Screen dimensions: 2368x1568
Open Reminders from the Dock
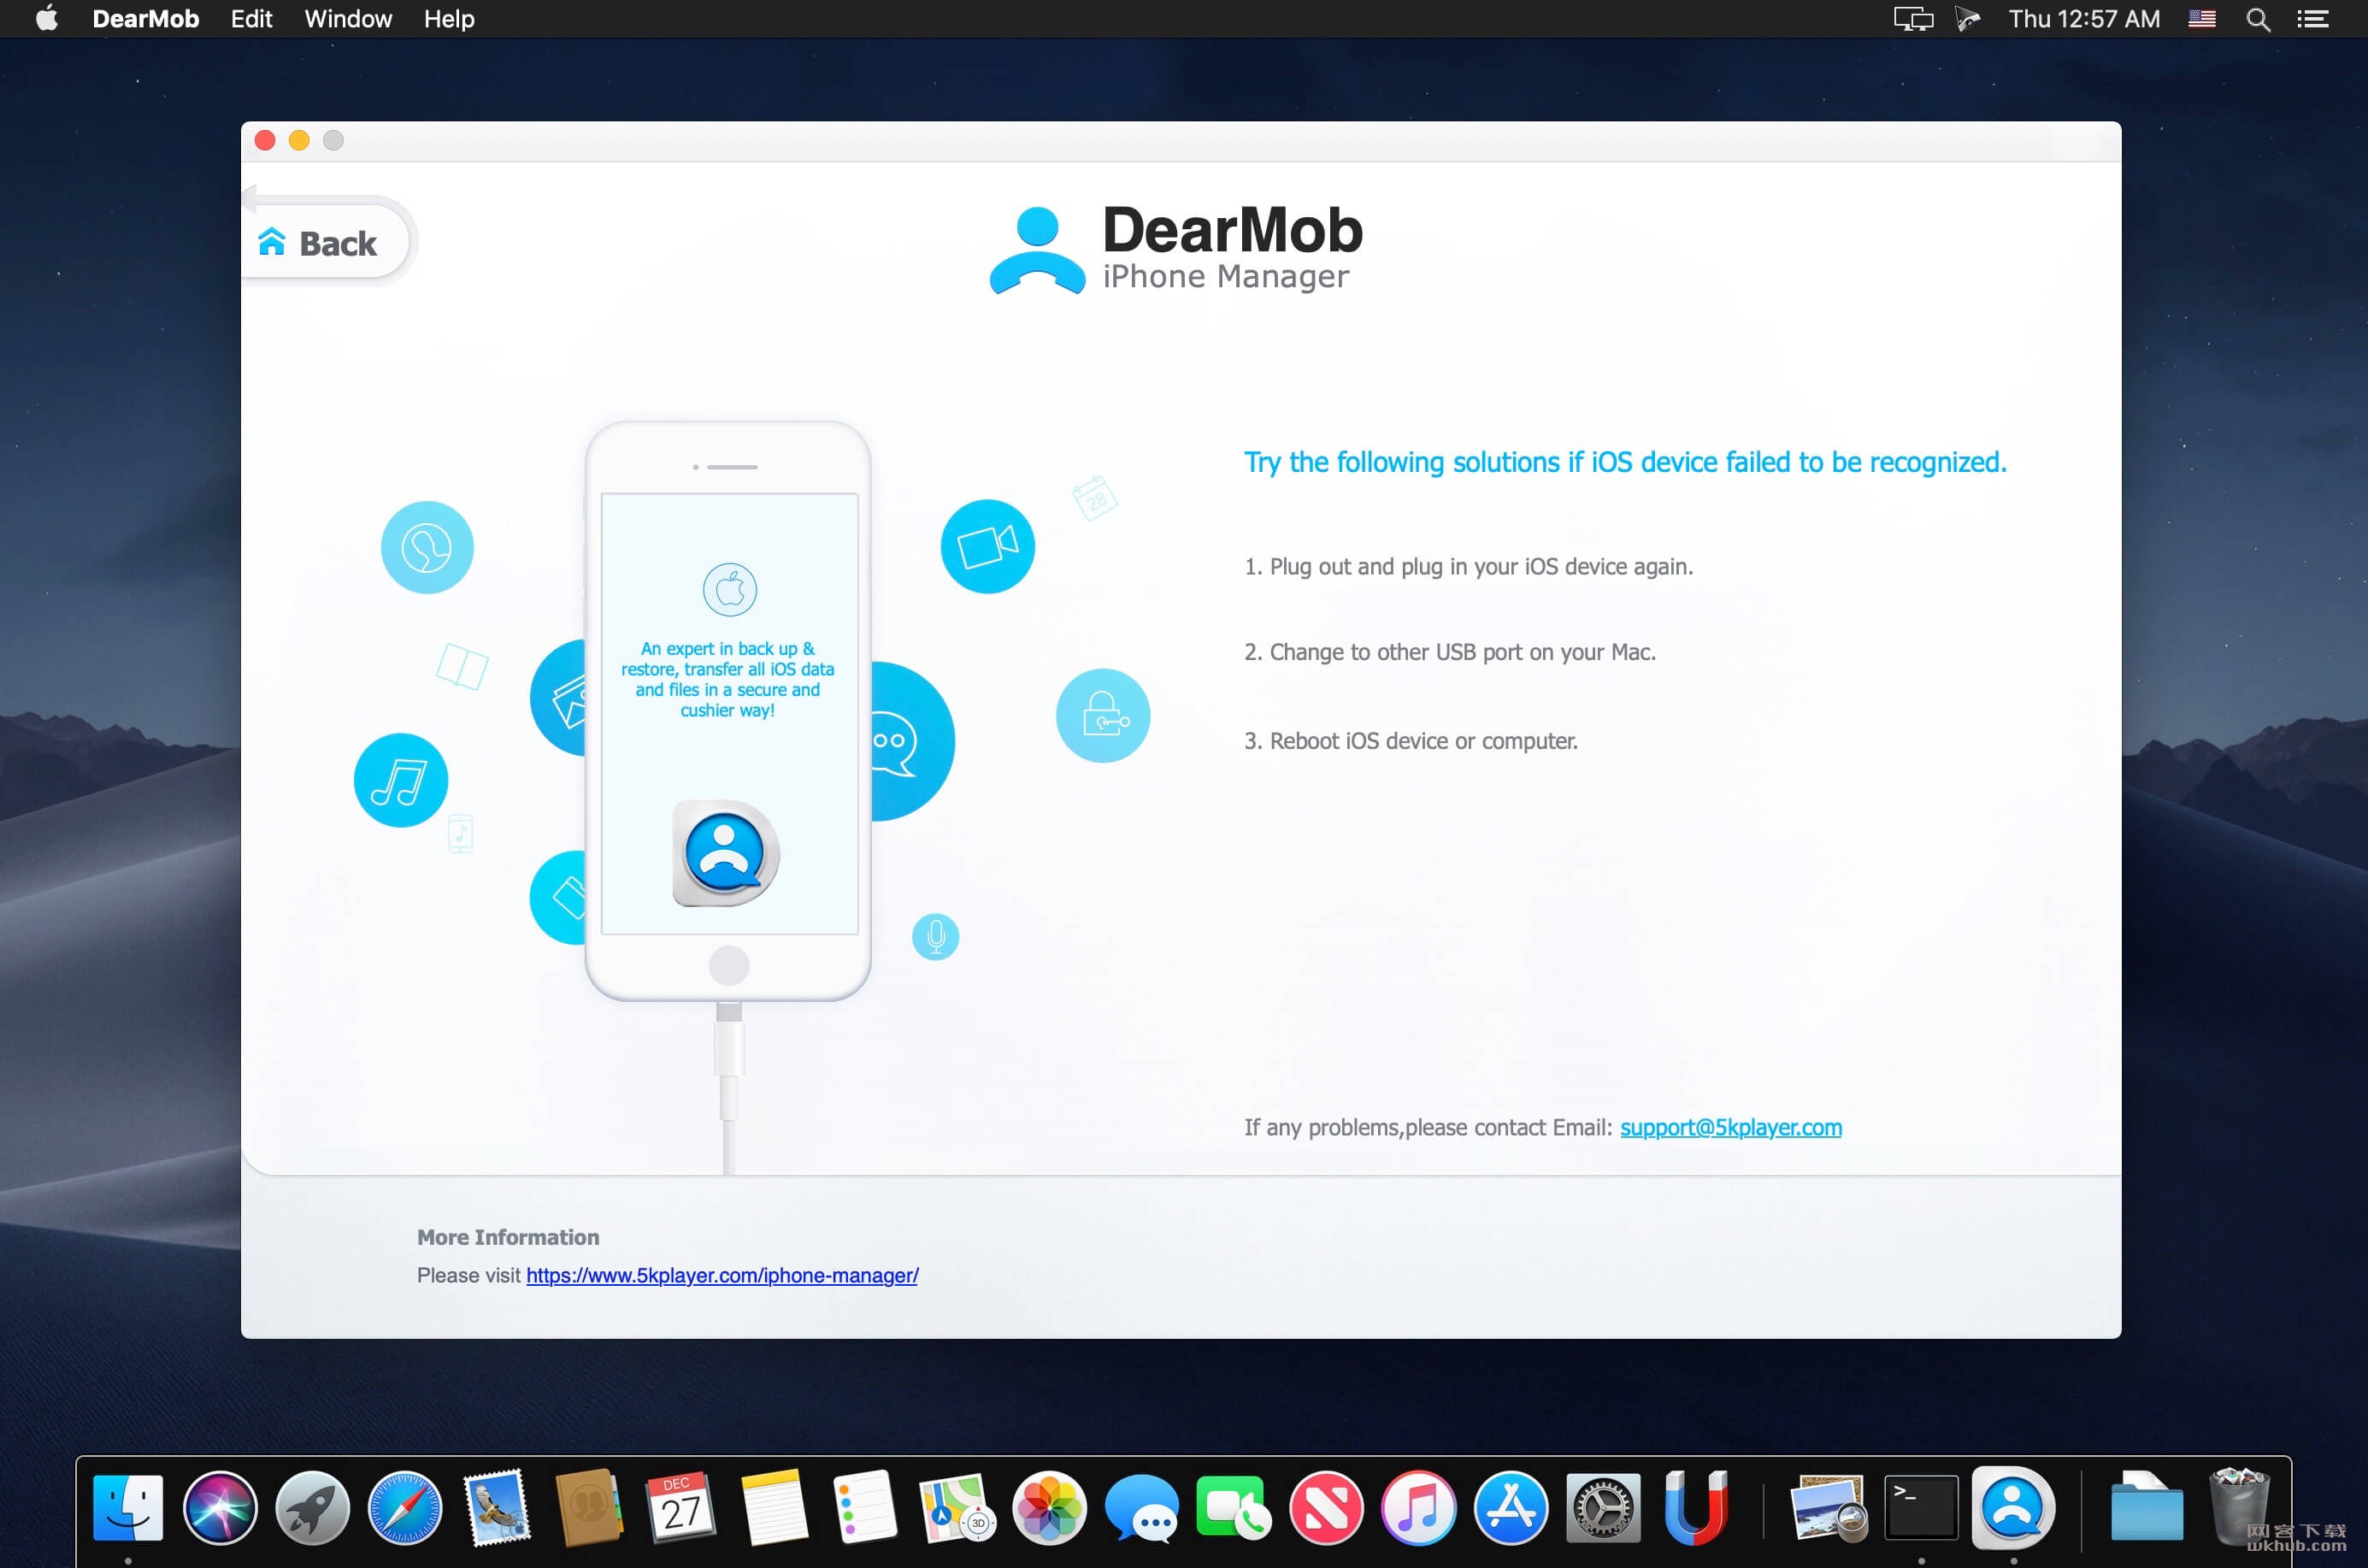[x=865, y=1507]
